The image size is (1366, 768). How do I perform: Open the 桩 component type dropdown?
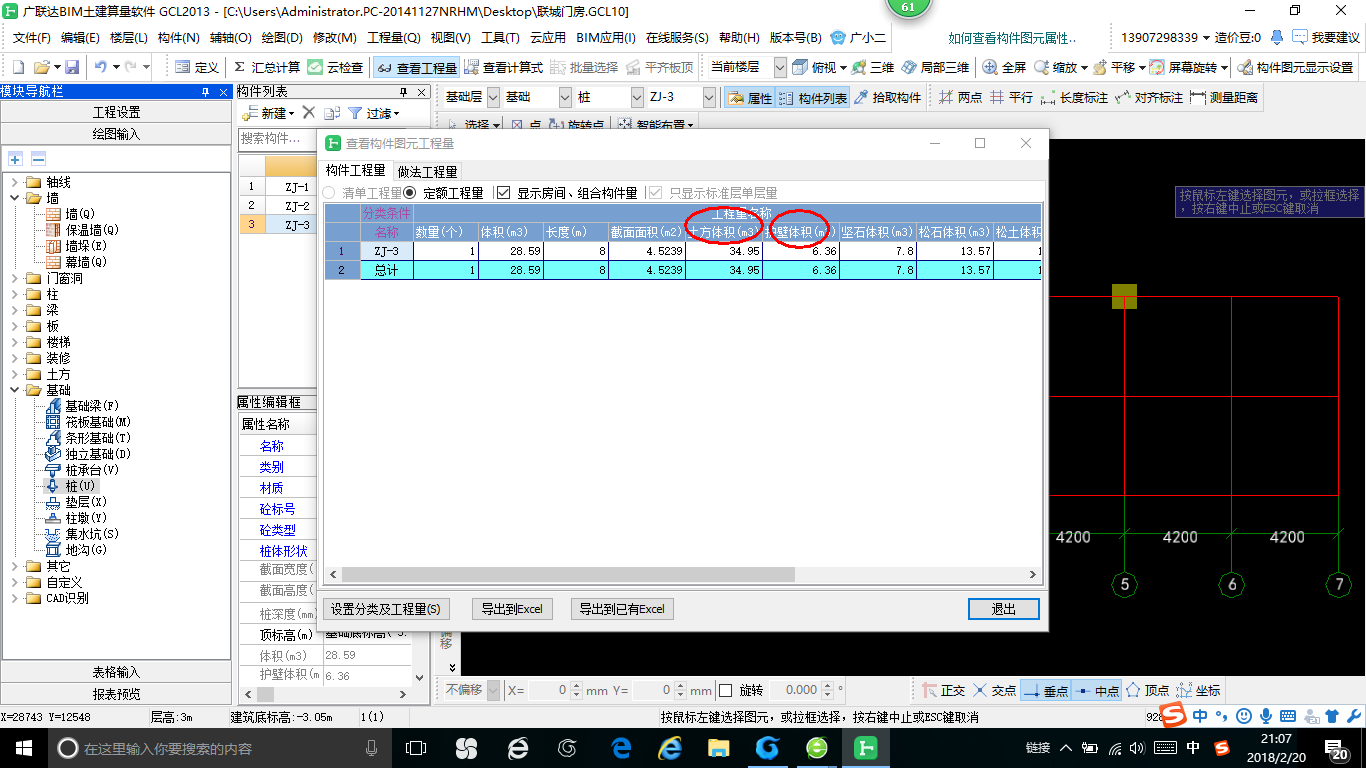click(638, 98)
